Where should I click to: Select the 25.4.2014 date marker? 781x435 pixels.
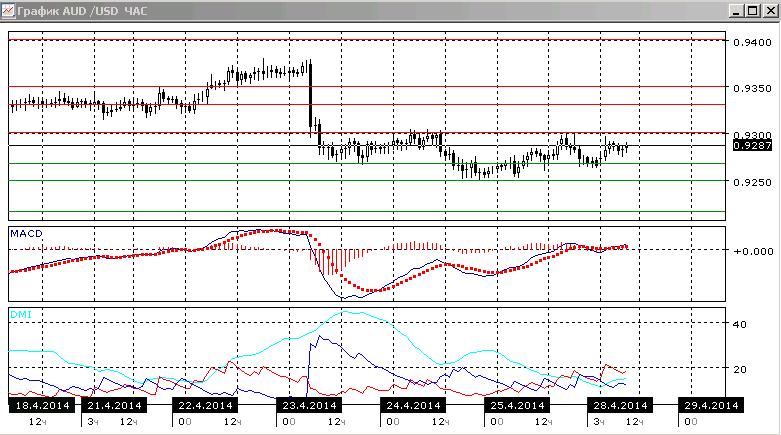517,405
